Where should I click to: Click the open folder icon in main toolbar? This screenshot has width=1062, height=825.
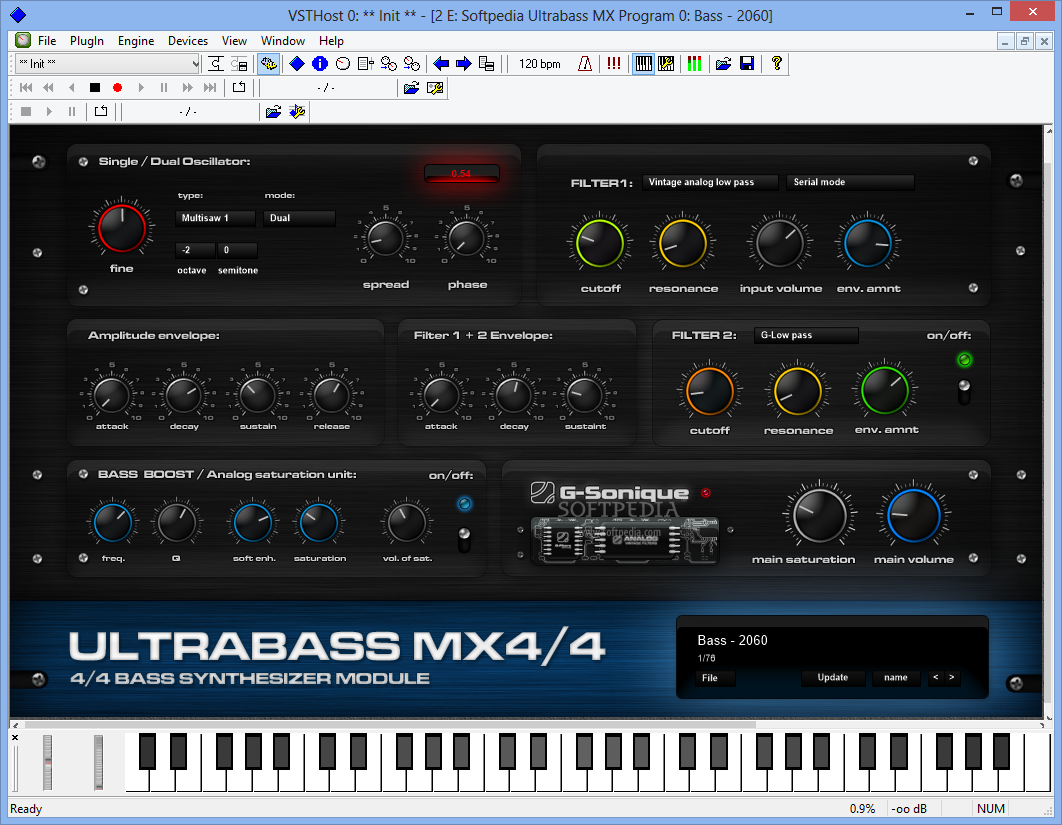(x=723, y=64)
